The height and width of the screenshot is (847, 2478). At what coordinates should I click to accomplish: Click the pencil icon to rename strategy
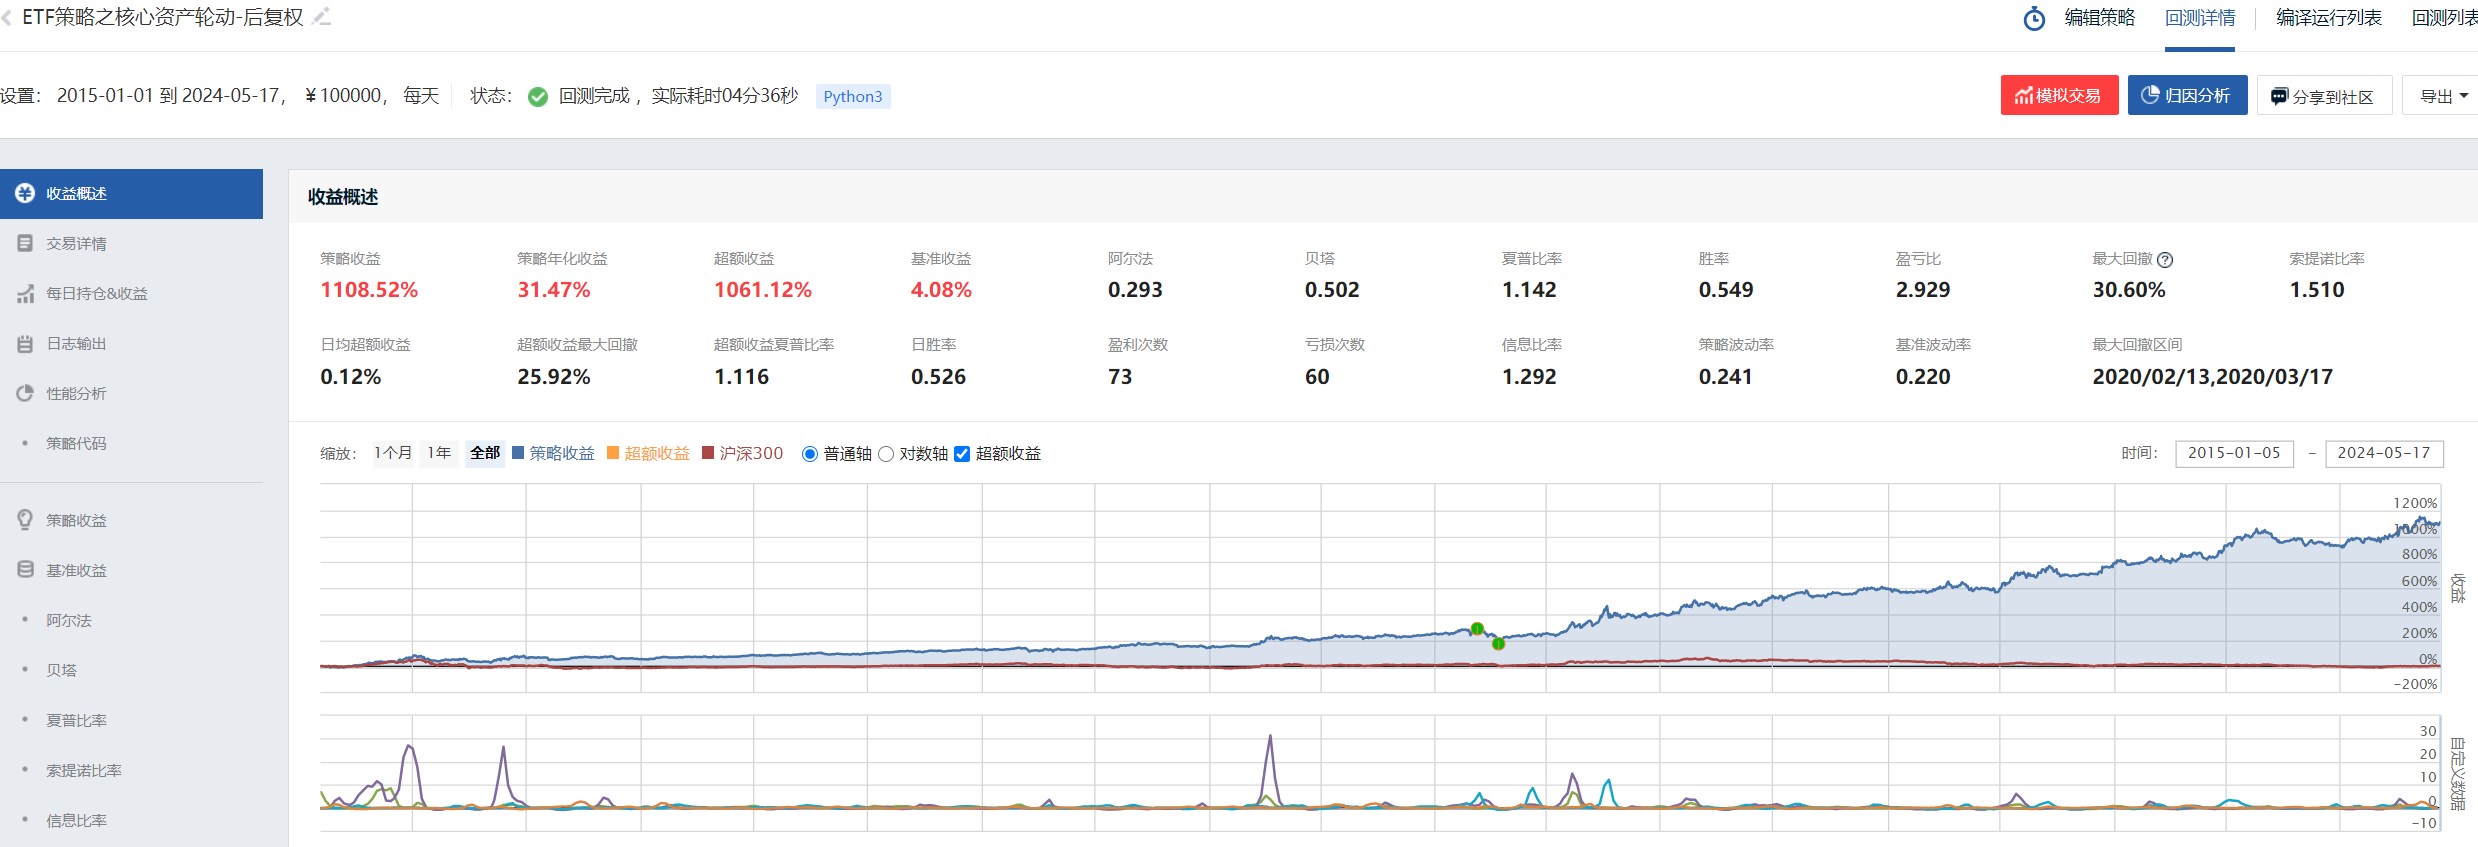click(x=321, y=17)
